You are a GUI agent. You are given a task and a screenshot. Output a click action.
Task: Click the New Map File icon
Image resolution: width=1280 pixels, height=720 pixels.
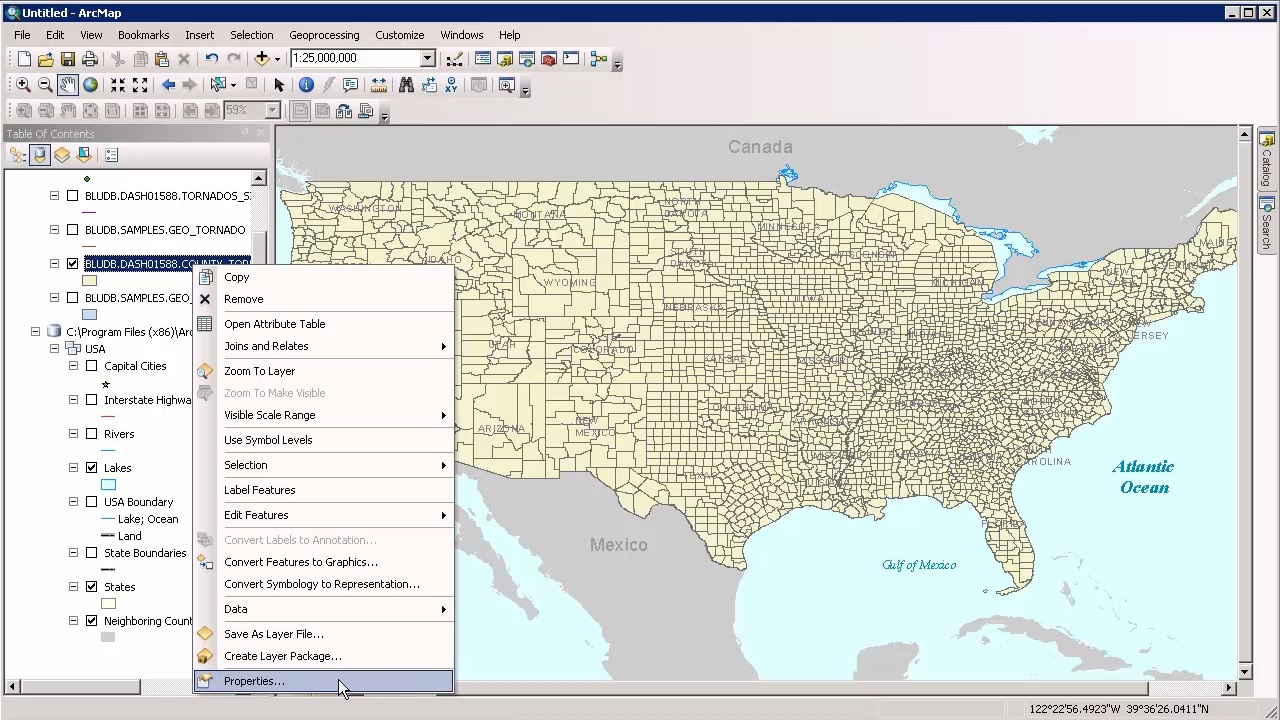pos(24,59)
